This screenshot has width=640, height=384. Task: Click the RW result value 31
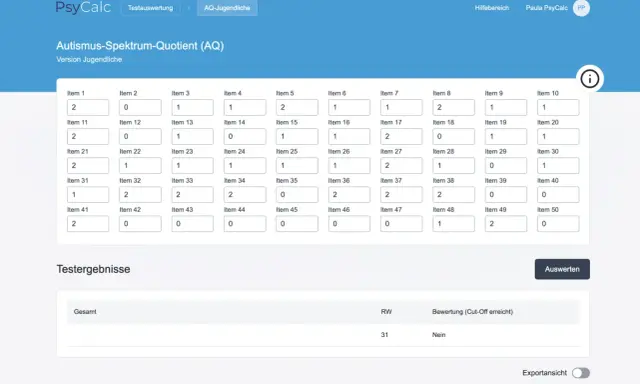pos(384,335)
